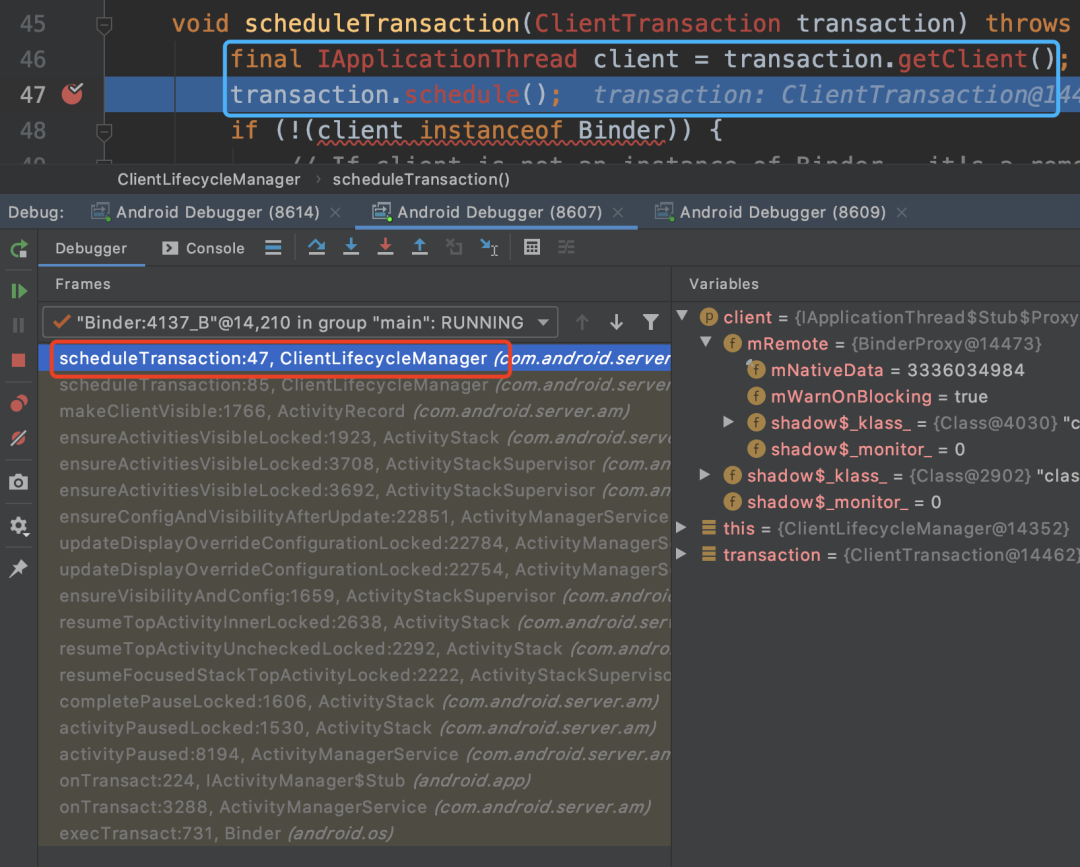Screen dimensions: 1080x867
Task: Open debugger settings gear icon
Action: (19, 526)
